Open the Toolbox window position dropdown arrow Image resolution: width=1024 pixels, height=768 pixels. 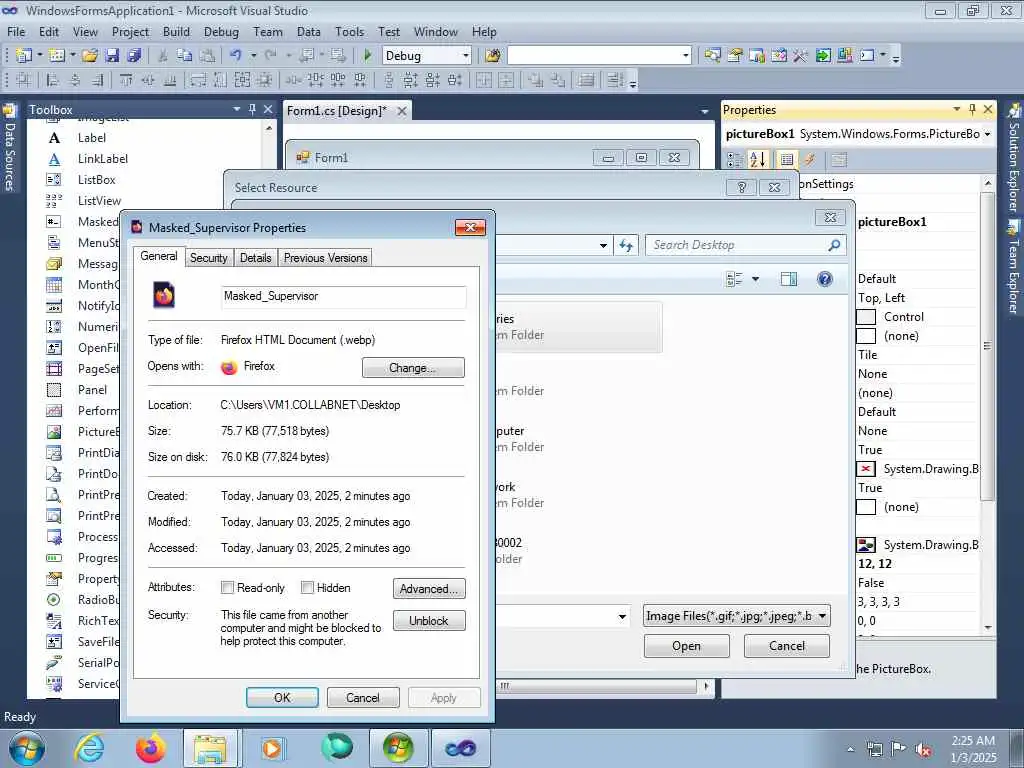[237, 109]
